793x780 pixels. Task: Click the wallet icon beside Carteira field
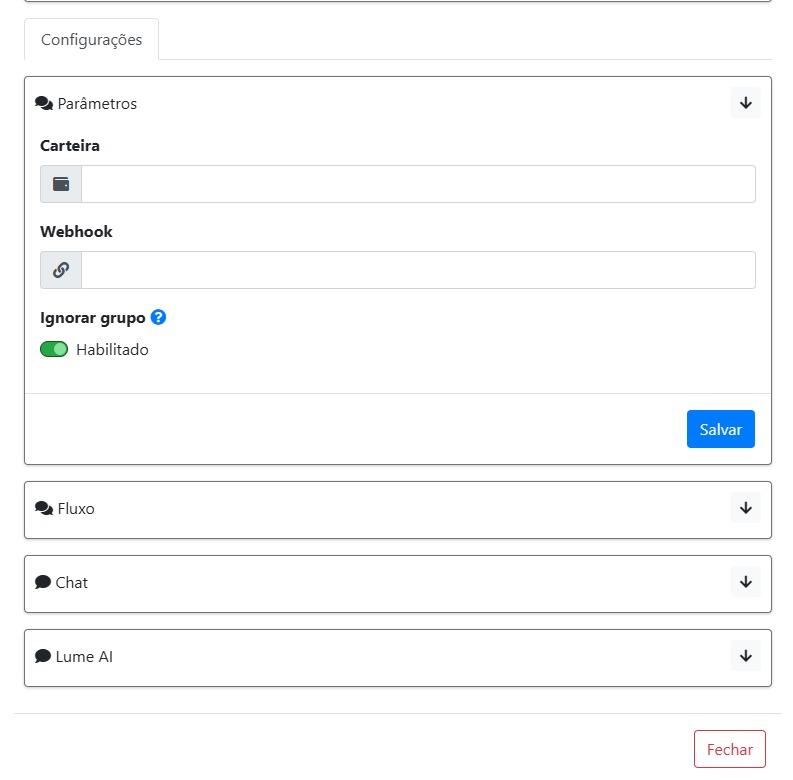pos(61,184)
